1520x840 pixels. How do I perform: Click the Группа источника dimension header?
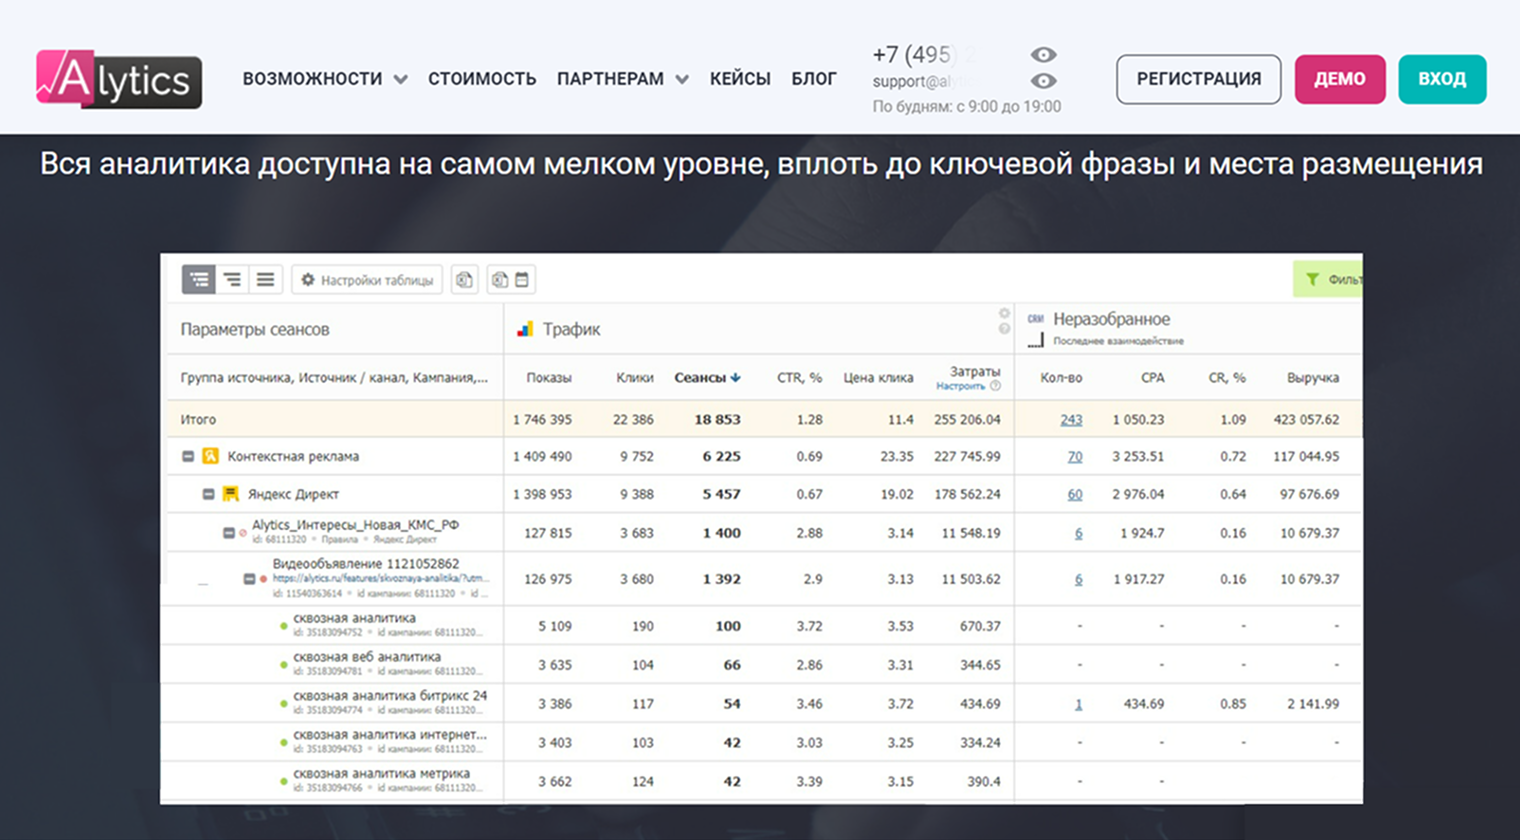[334, 378]
